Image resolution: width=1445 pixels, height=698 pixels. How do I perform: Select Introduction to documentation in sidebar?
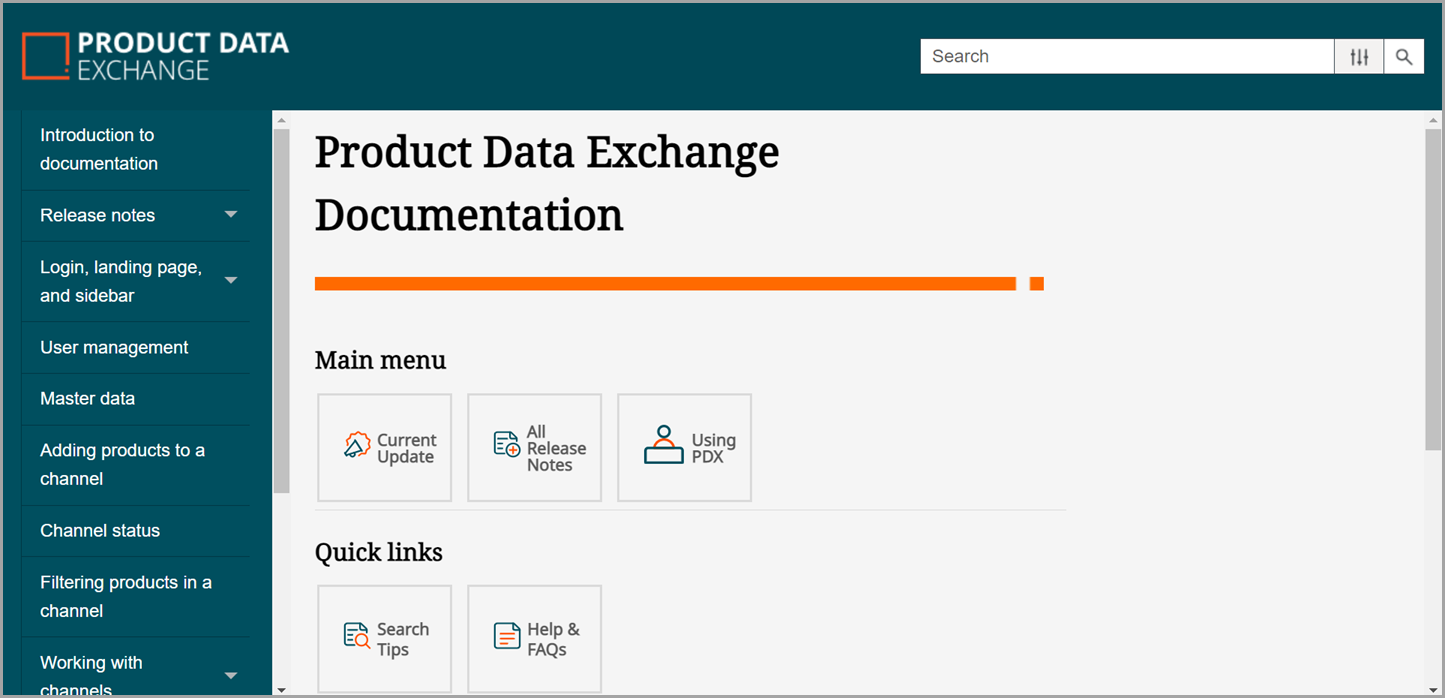pos(99,149)
